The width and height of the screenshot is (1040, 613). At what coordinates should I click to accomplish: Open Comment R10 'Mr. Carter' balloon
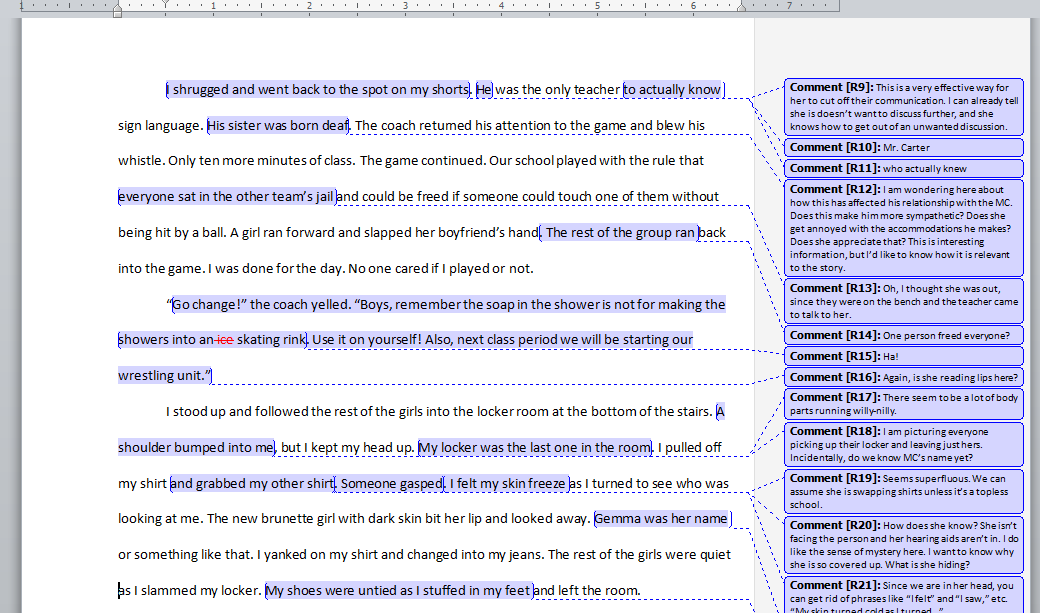click(903, 147)
